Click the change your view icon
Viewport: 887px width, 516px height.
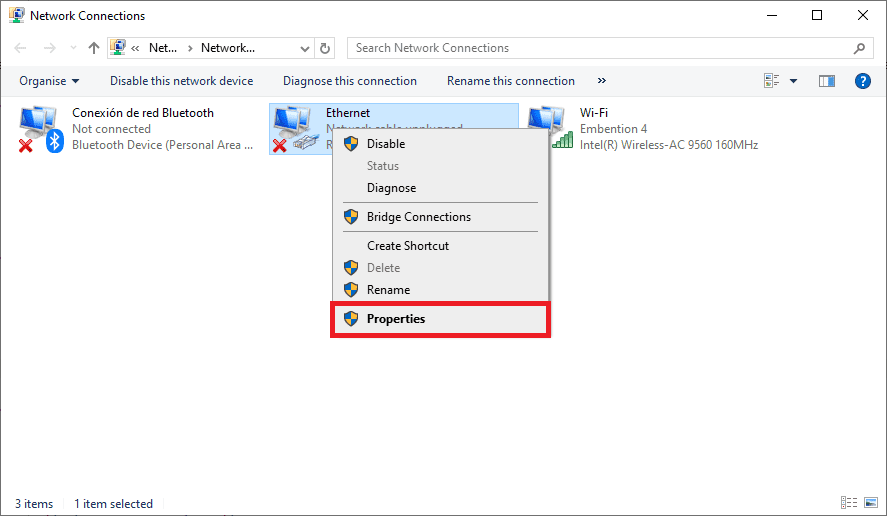pos(772,81)
